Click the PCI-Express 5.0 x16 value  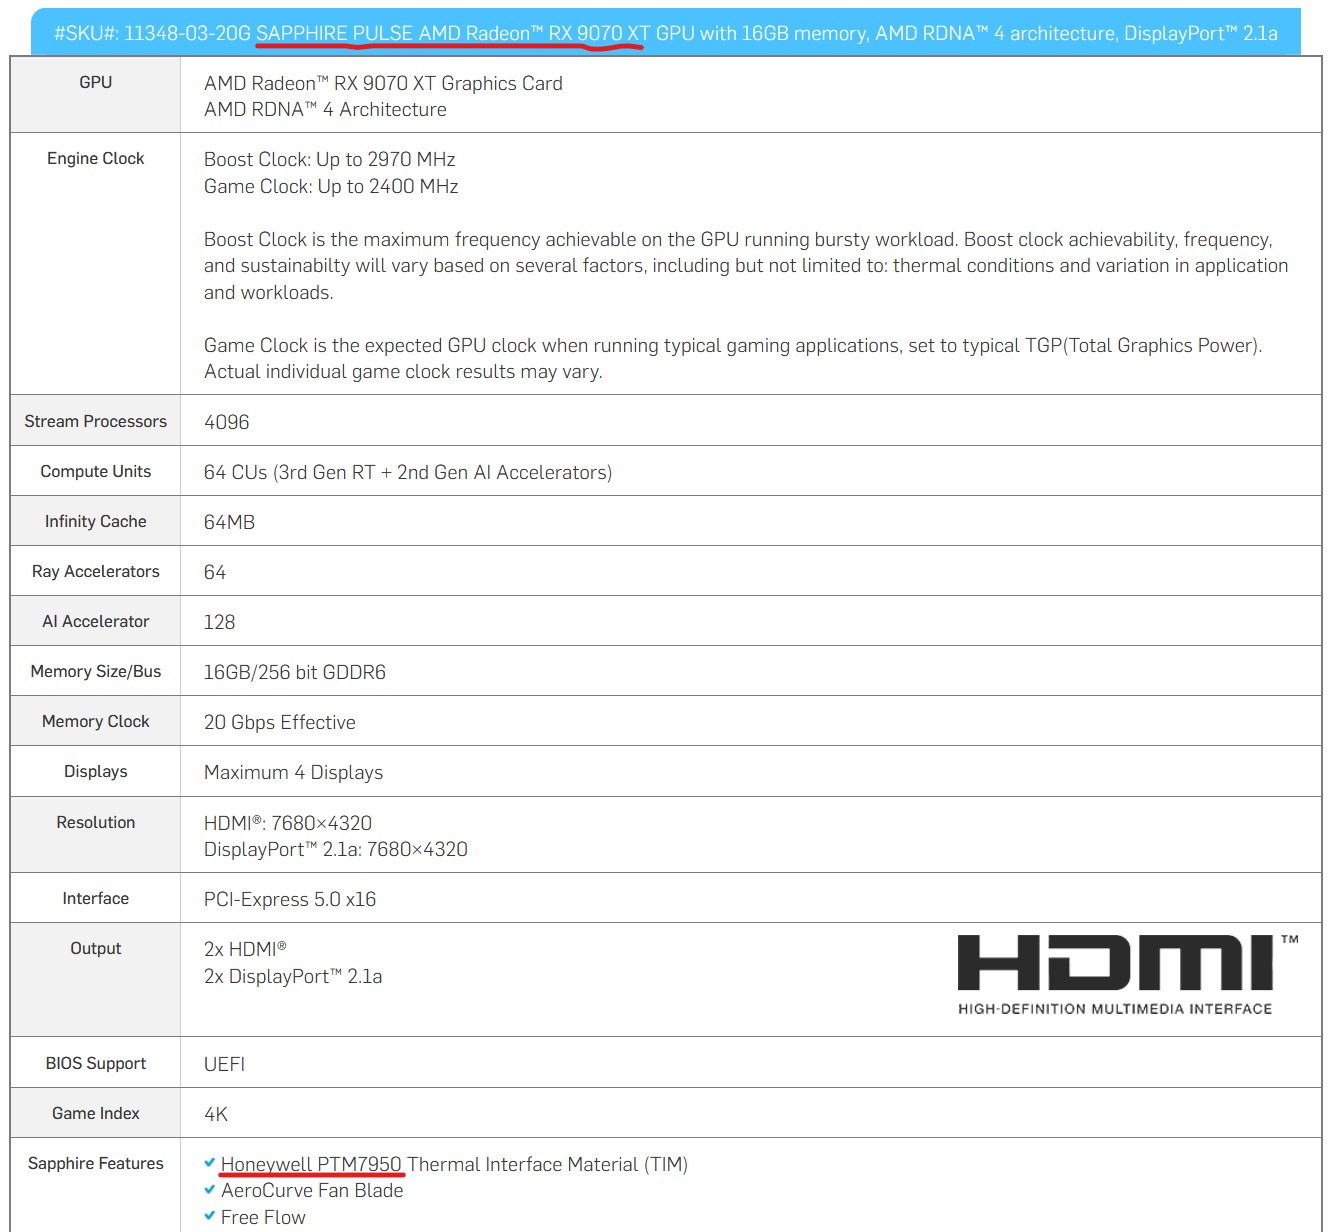(290, 899)
